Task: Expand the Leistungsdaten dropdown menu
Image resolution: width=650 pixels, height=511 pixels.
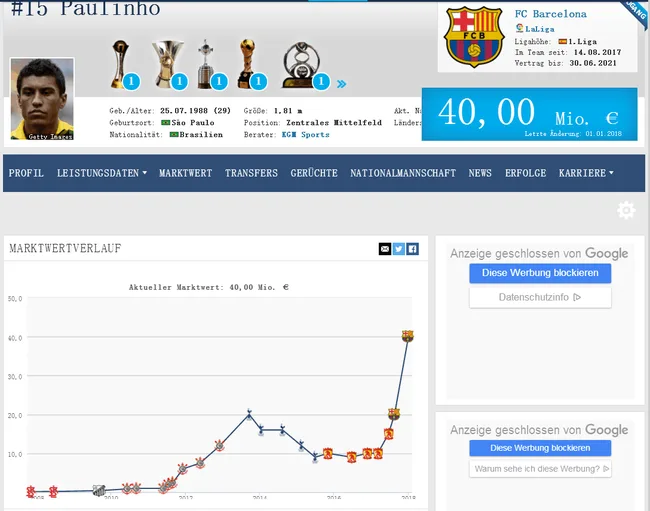Action: pyautogui.click(x=102, y=173)
